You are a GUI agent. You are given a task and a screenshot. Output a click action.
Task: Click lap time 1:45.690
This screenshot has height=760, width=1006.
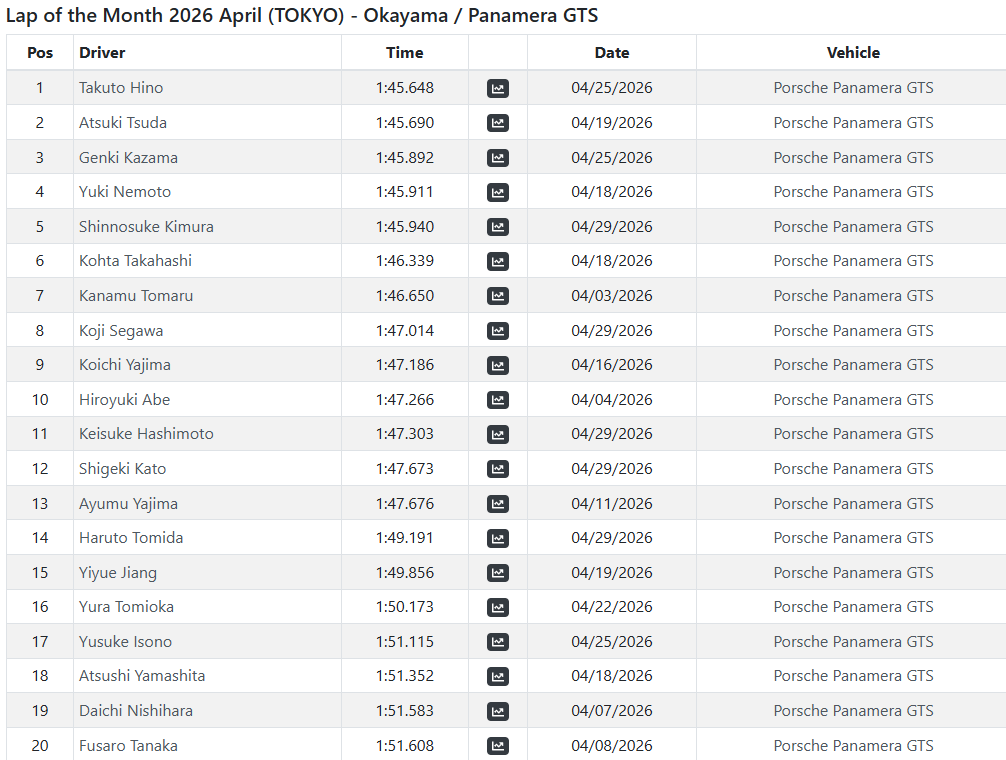click(405, 122)
